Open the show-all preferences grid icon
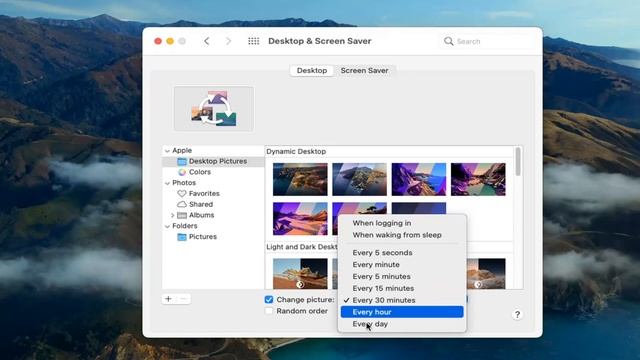 tap(253, 41)
